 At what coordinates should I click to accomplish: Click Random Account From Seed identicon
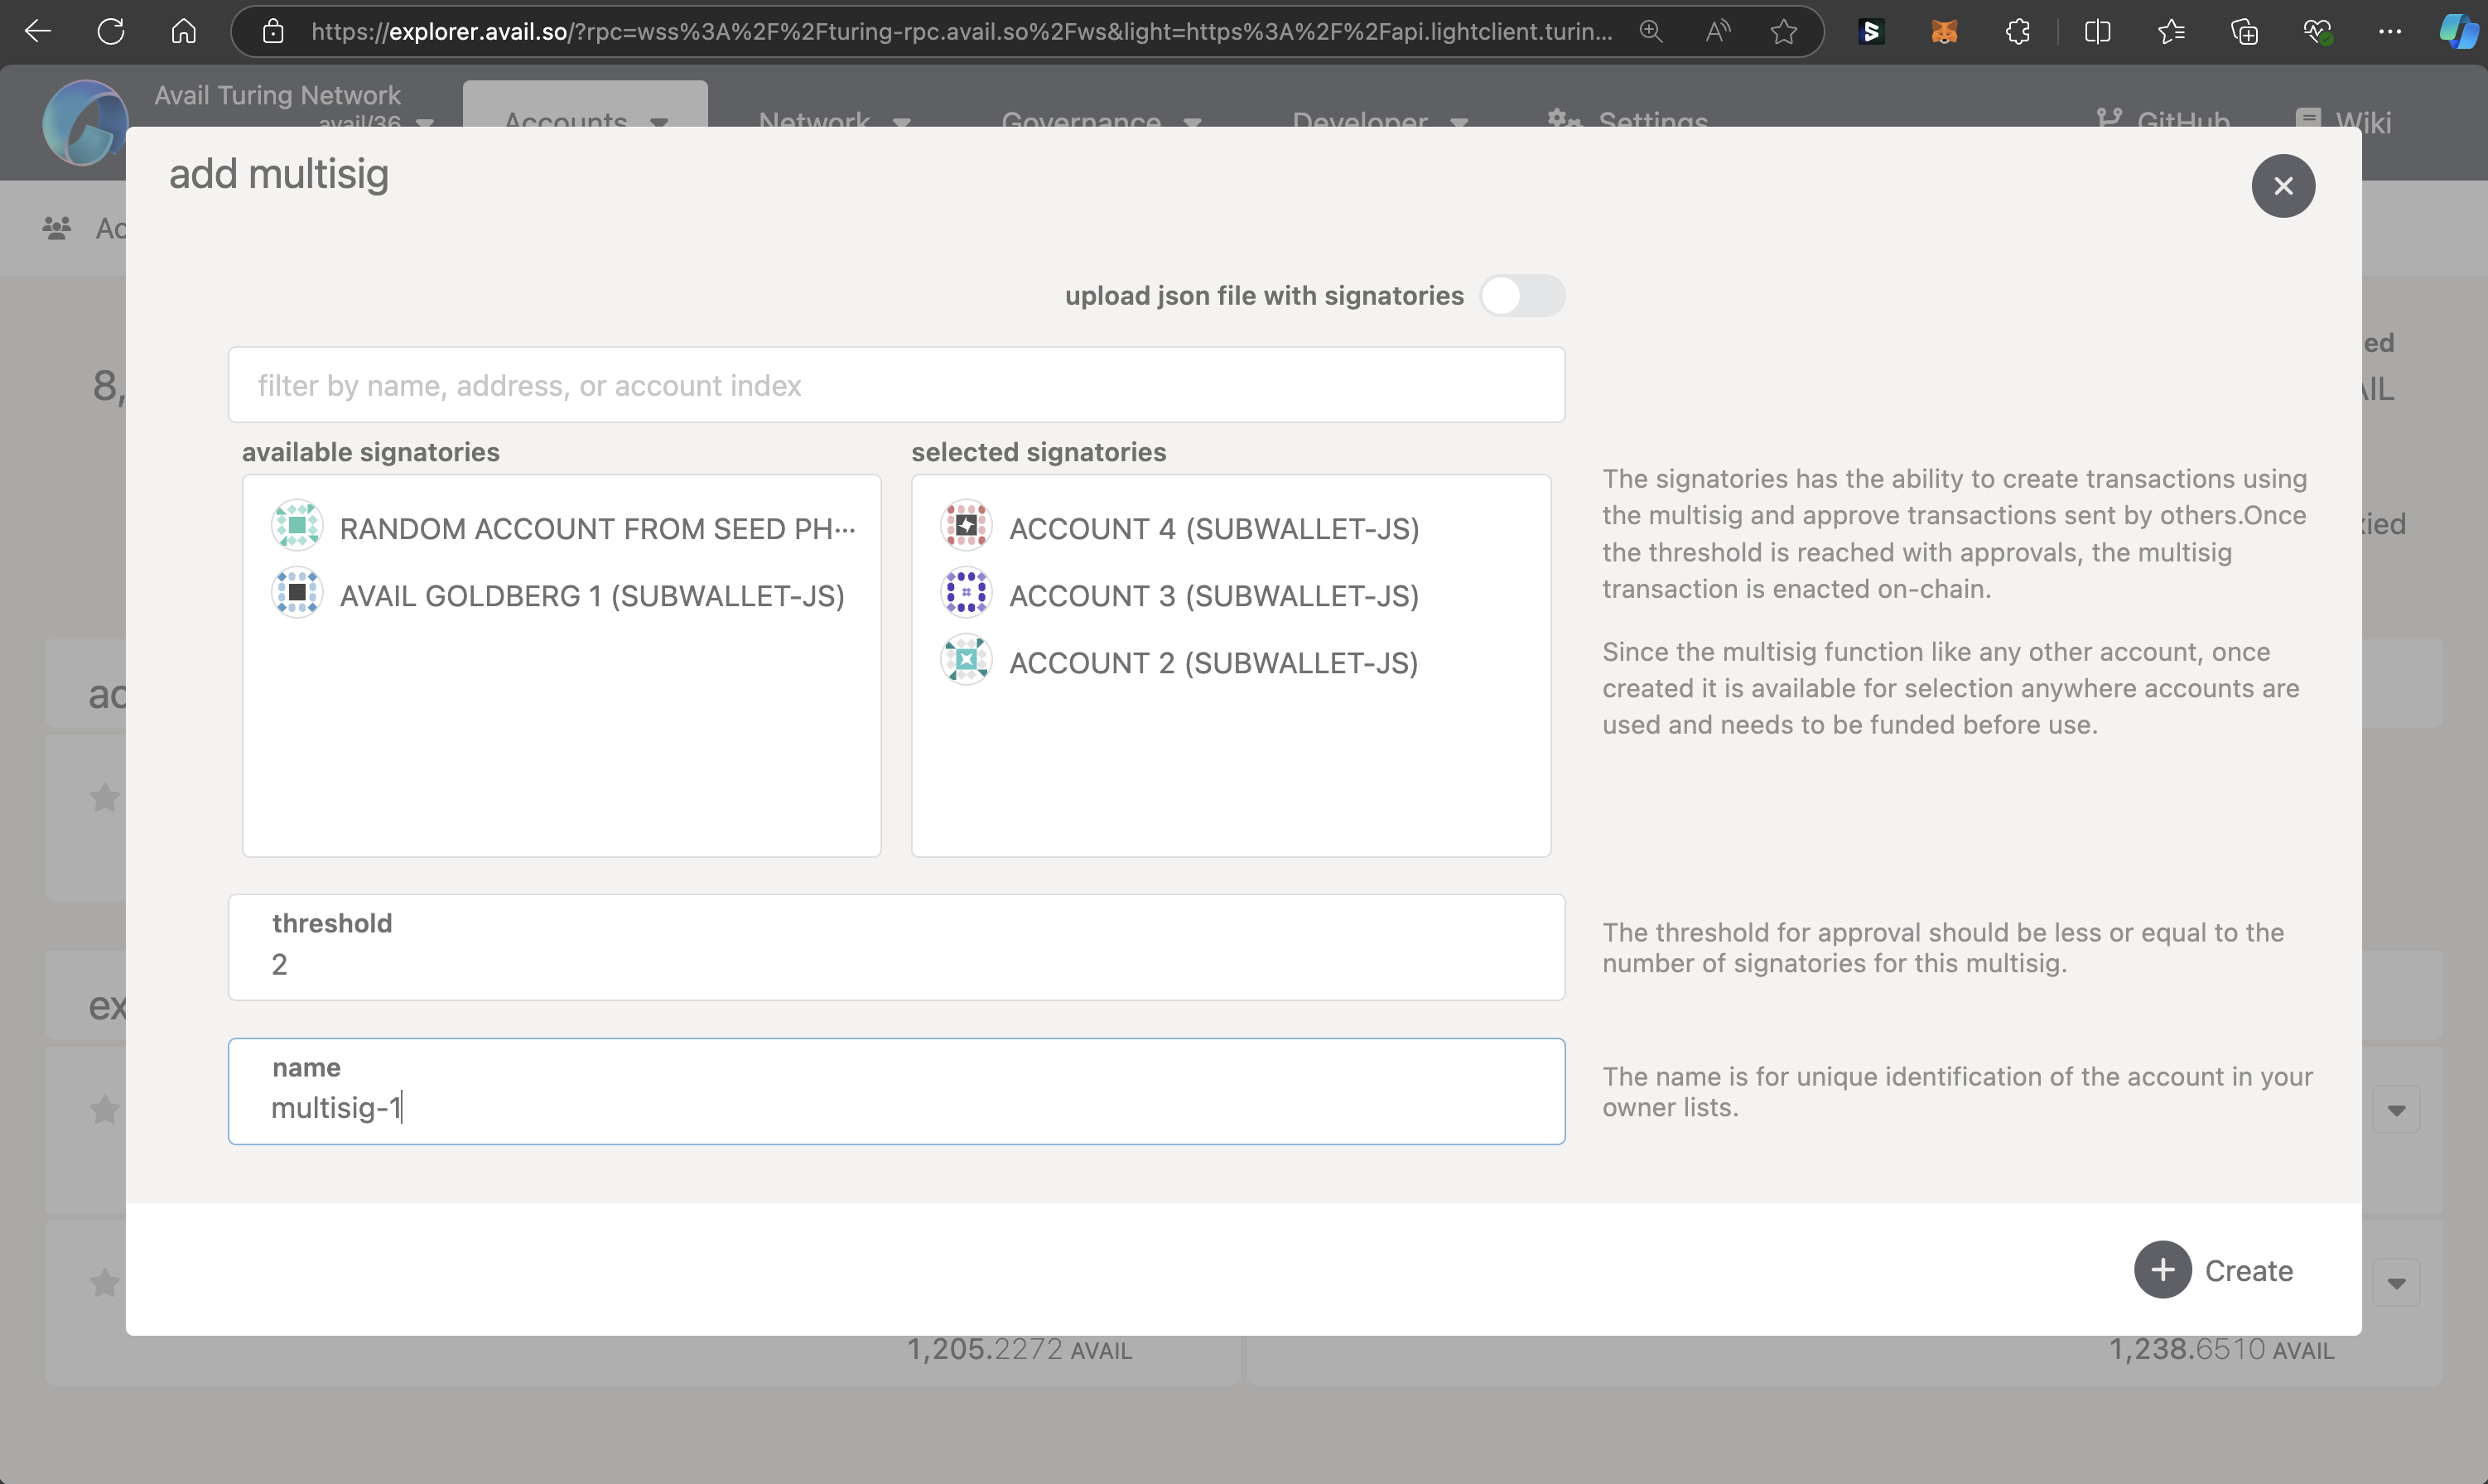coord(297,526)
